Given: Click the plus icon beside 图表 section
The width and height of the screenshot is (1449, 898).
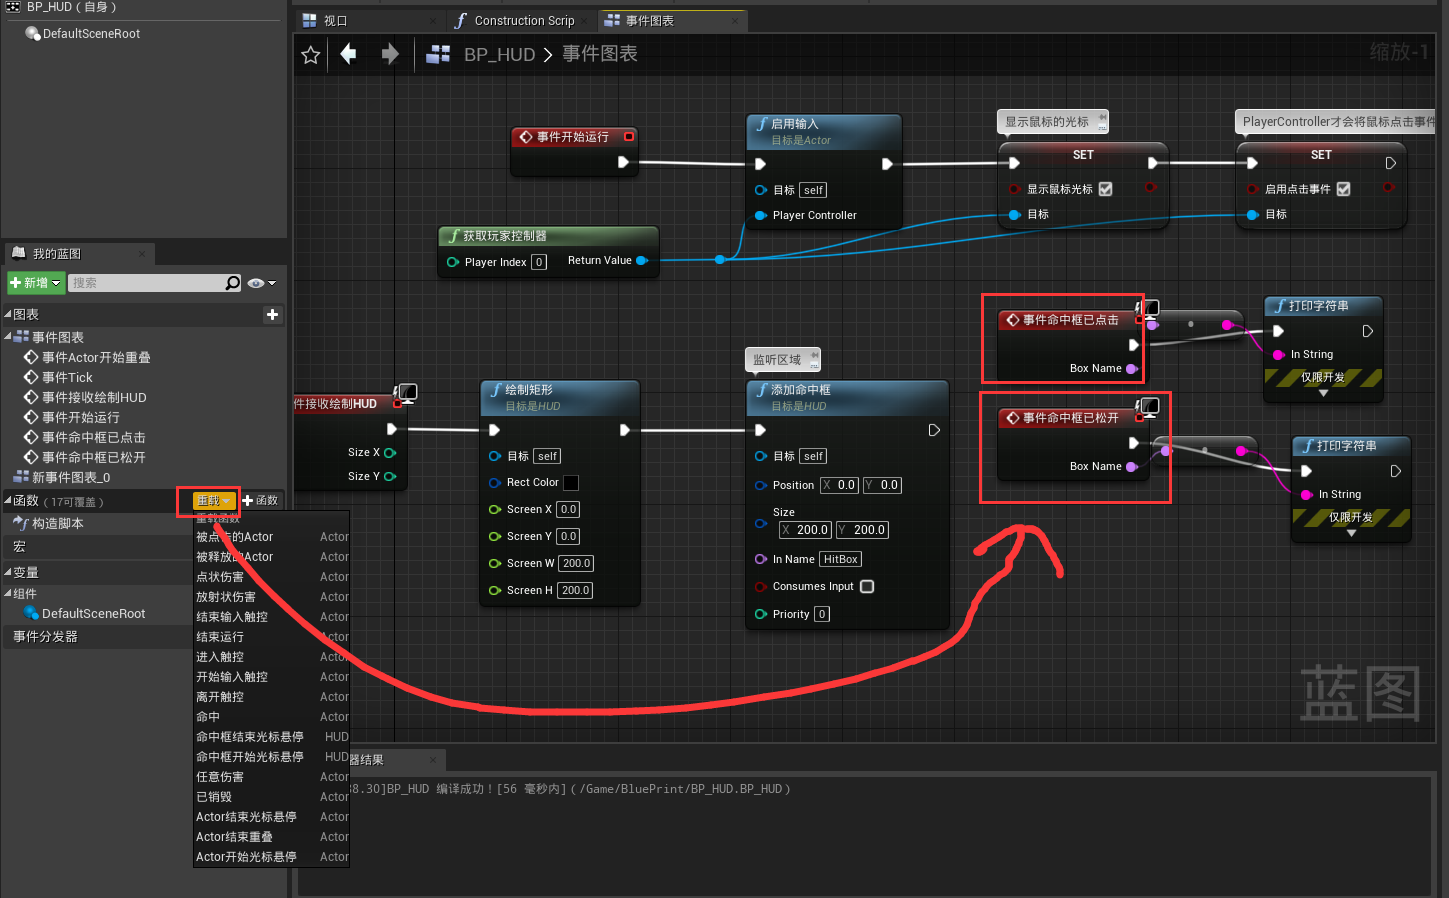Looking at the screenshot, I should 272,315.
